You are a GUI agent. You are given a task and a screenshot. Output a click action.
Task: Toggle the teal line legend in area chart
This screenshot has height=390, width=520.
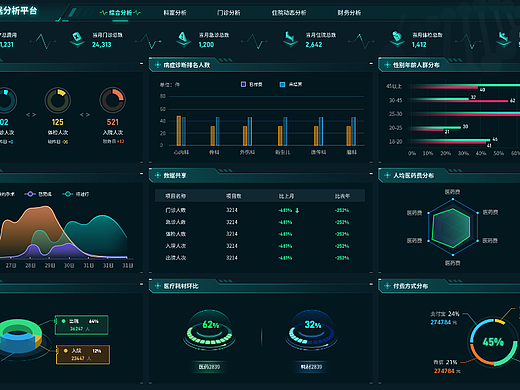click(68, 194)
